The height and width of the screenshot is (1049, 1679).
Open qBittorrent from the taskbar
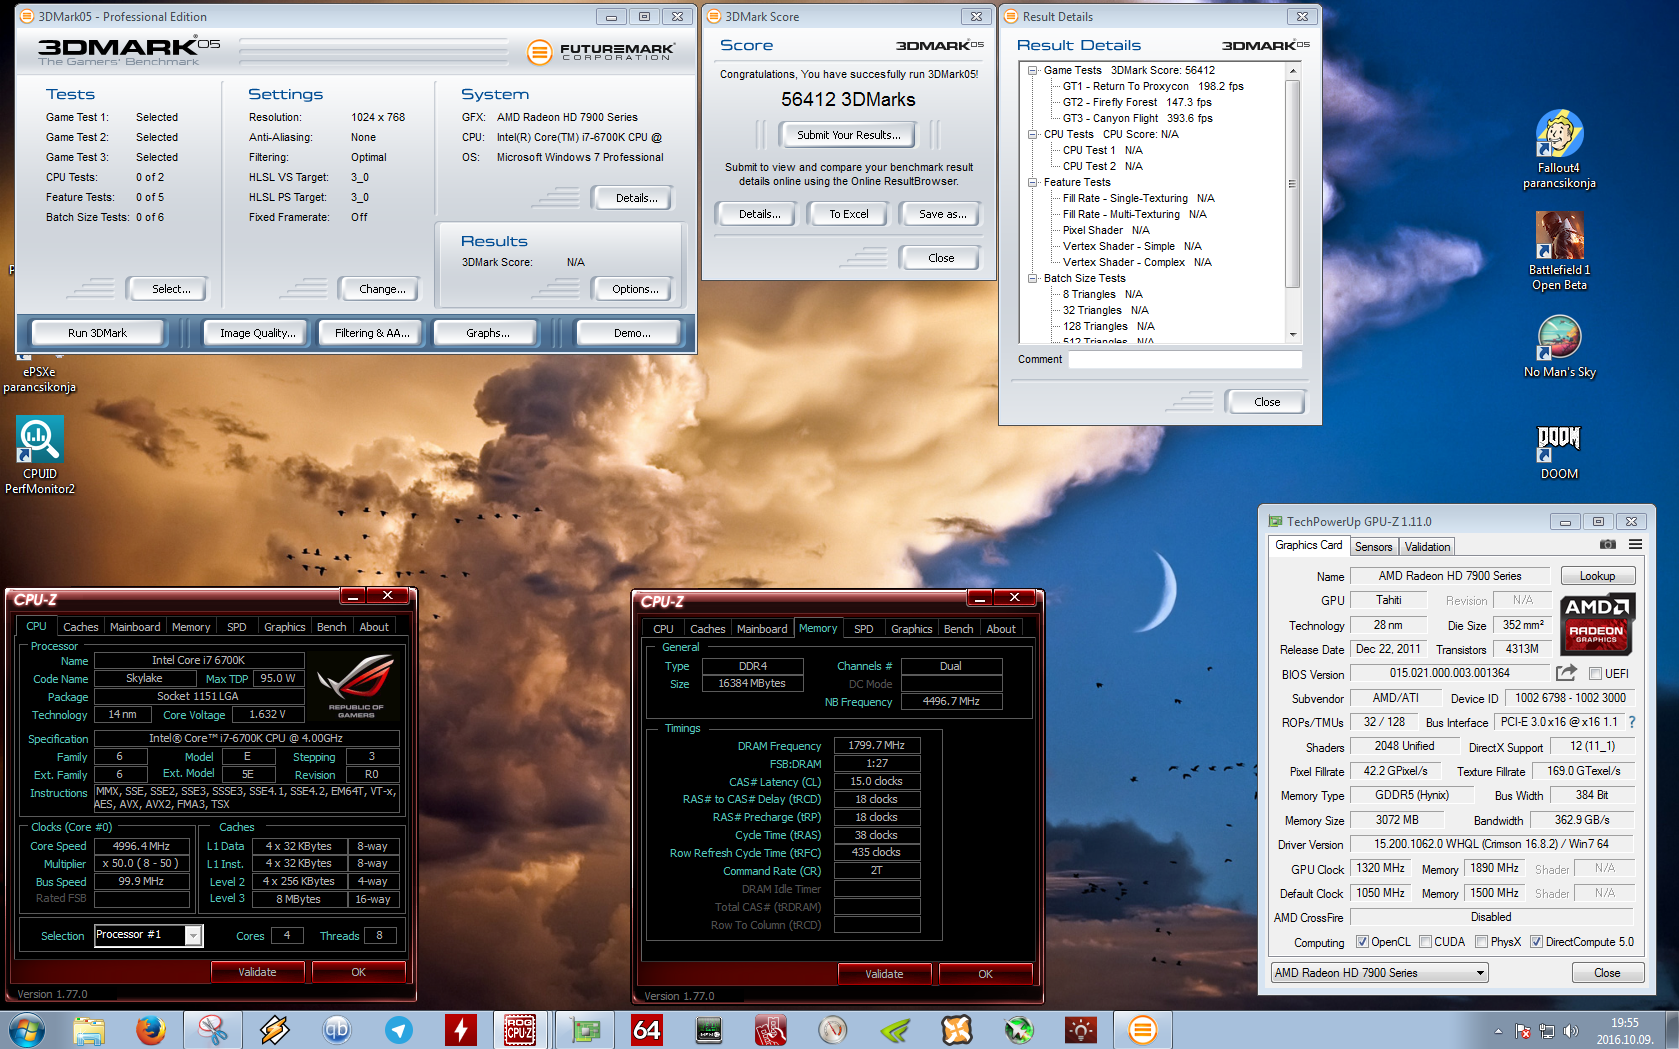[x=337, y=1029]
